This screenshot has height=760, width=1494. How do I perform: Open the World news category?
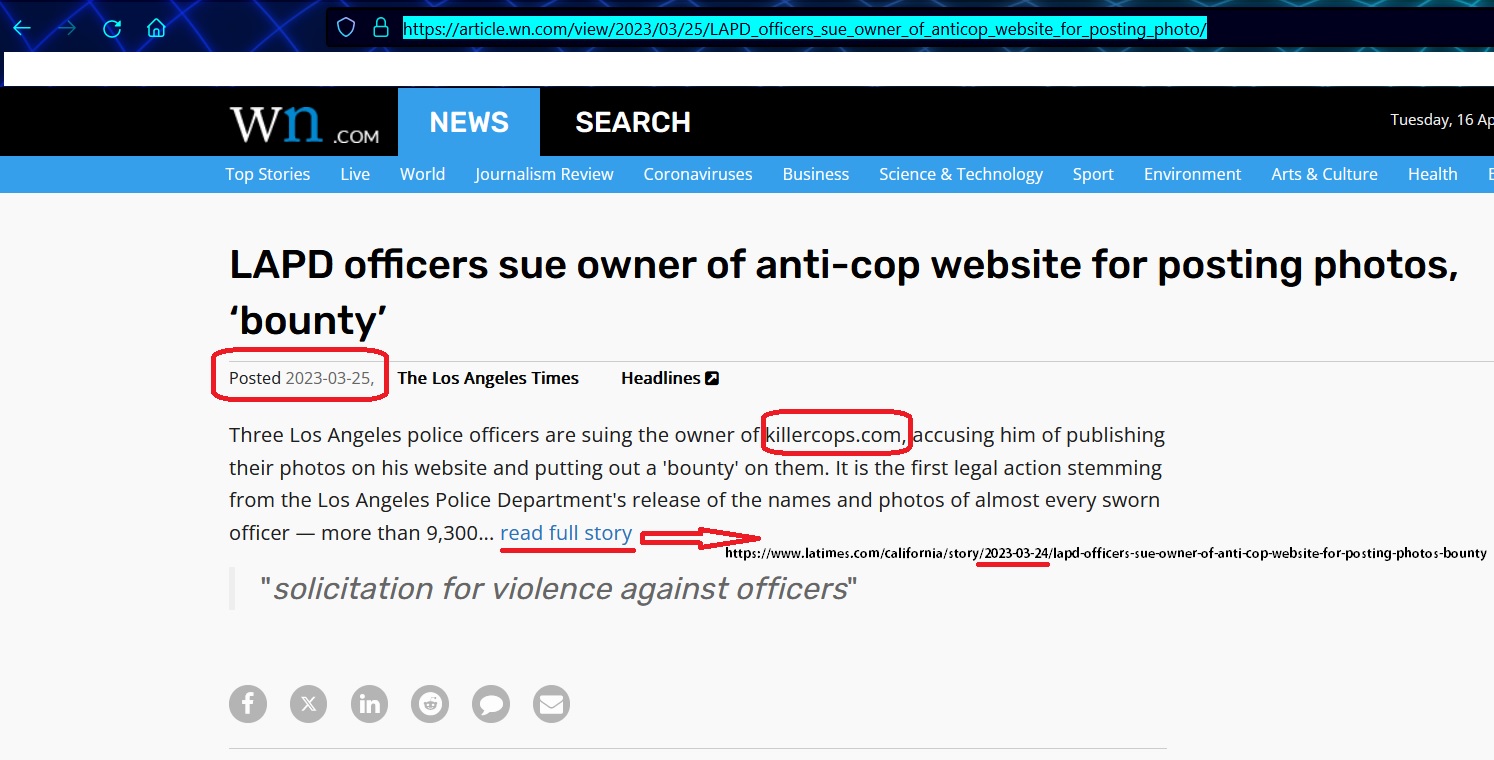422,174
